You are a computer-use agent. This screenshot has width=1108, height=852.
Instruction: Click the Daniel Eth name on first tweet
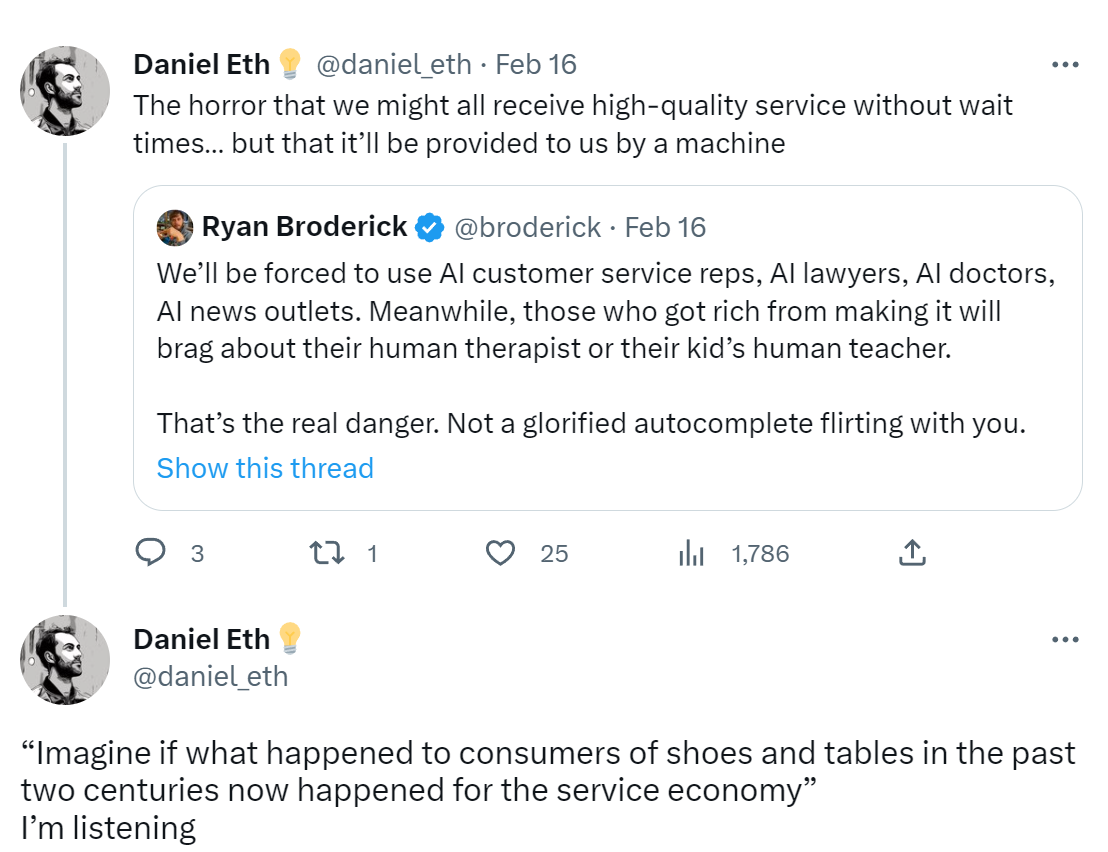(x=201, y=64)
